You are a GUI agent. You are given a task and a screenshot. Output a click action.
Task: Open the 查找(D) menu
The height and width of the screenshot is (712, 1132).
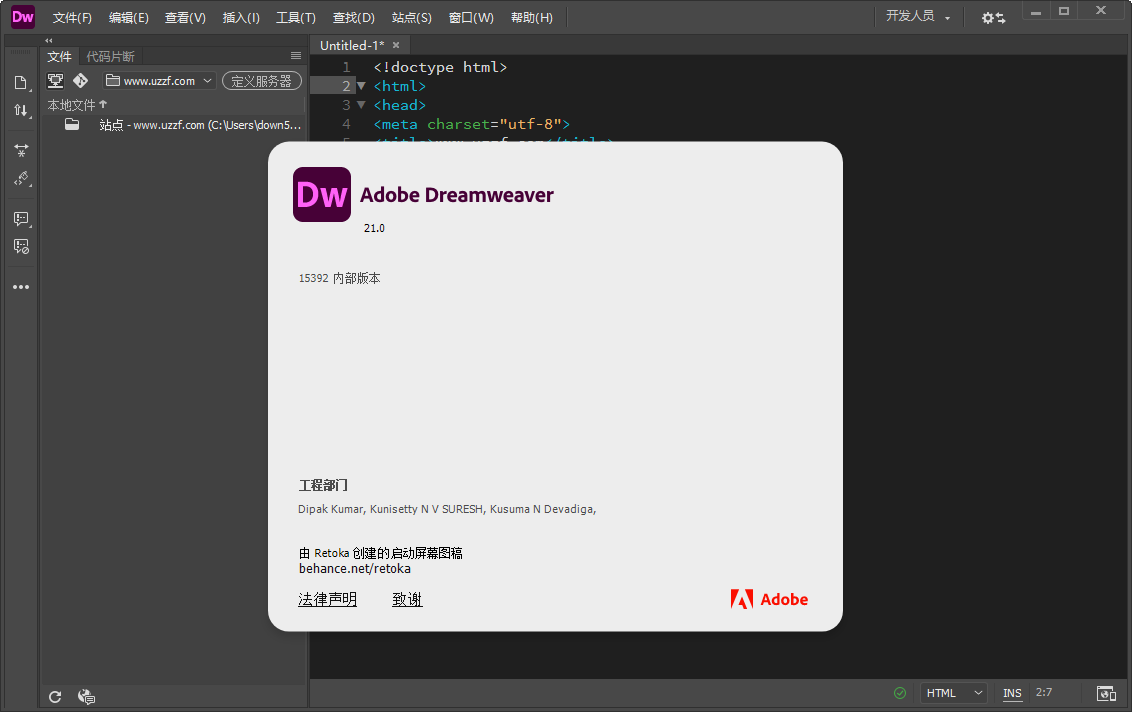tap(354, 18)
